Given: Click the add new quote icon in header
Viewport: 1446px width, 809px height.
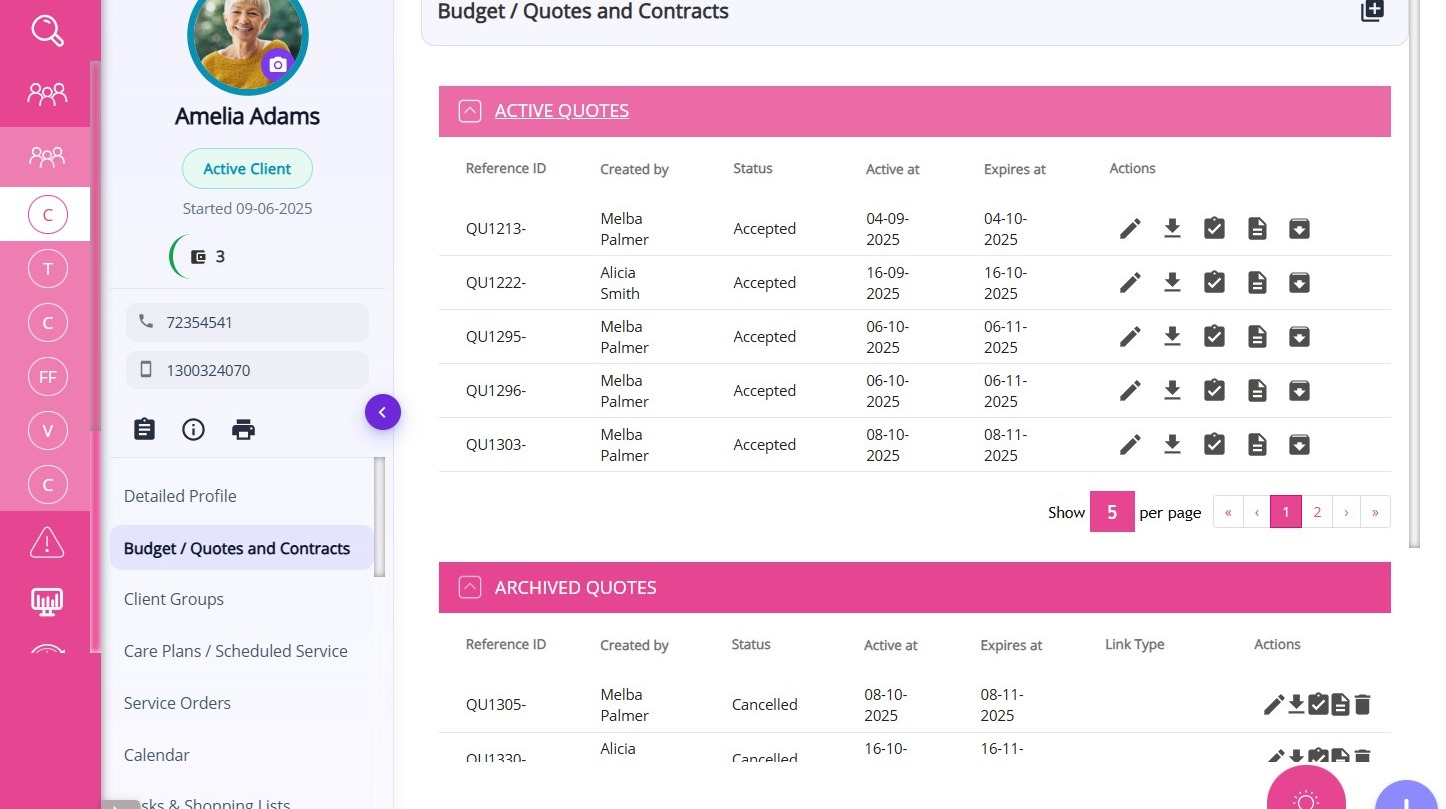Looking at the screenshot, I should [1372, 11].
